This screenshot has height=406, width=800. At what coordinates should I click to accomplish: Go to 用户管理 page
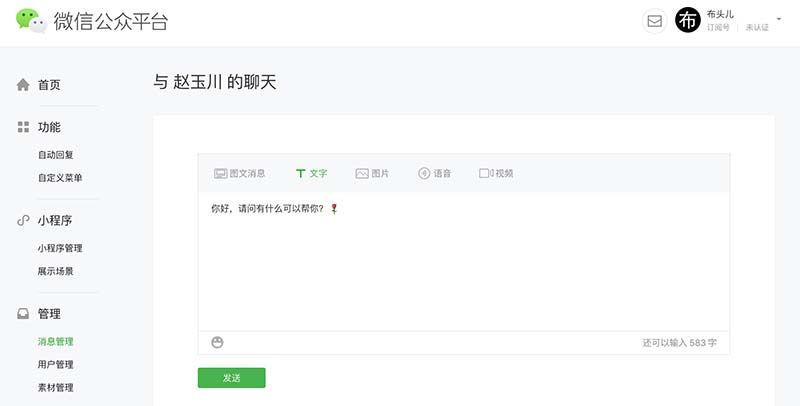tap(56, 364)
